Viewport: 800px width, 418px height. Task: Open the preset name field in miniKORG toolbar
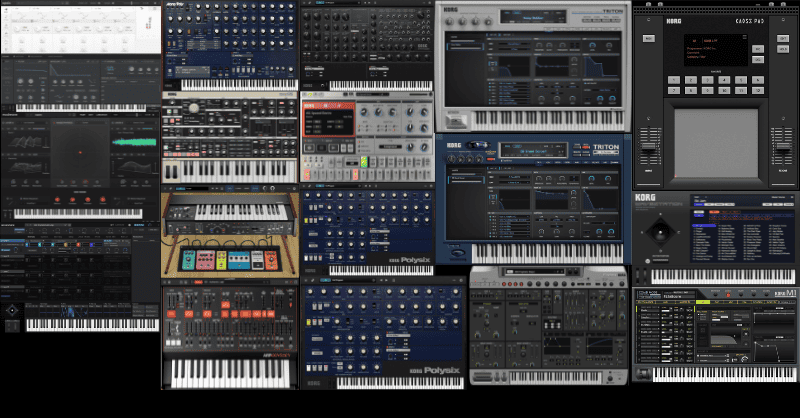[193, 188]
